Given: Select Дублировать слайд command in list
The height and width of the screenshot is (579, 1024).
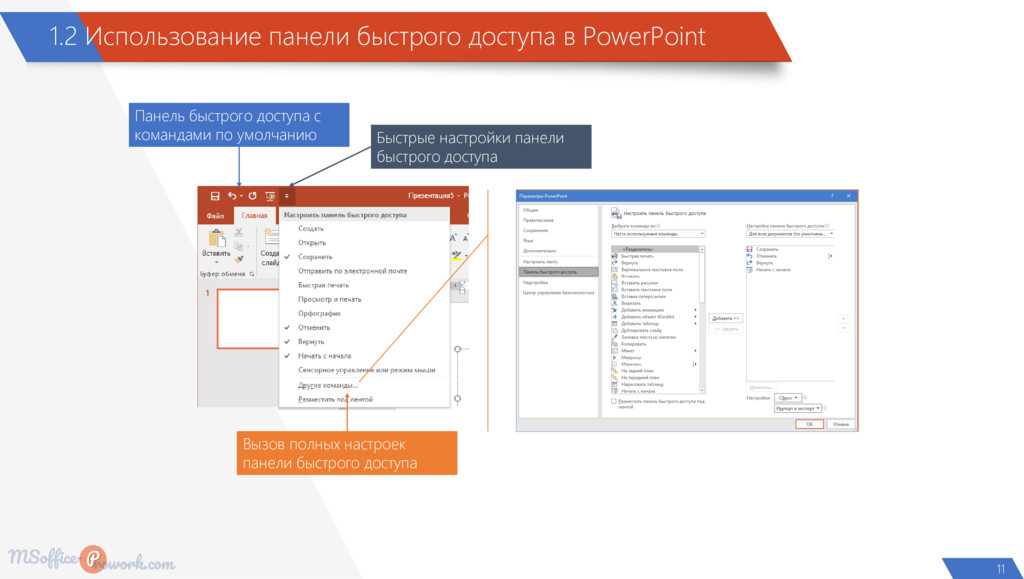Looking at the screenshot, I should [x=655, y=330].
